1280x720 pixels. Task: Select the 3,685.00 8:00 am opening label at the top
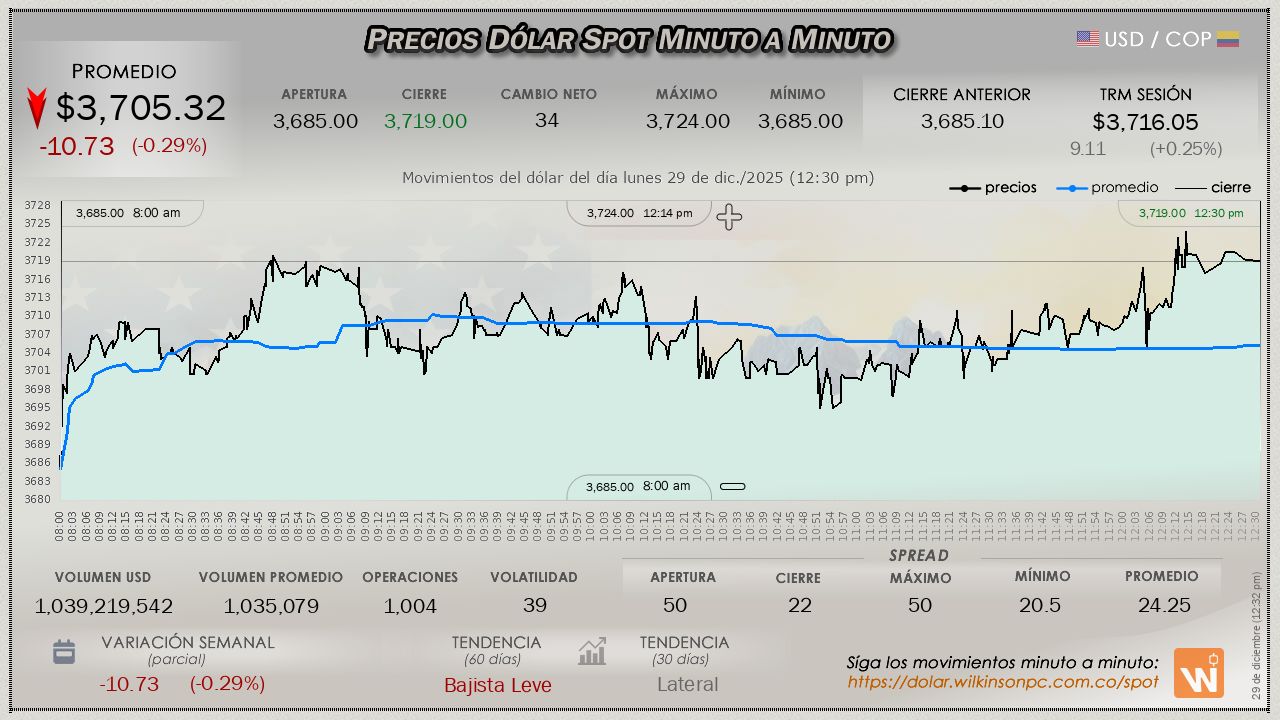[x=128, y=213]
